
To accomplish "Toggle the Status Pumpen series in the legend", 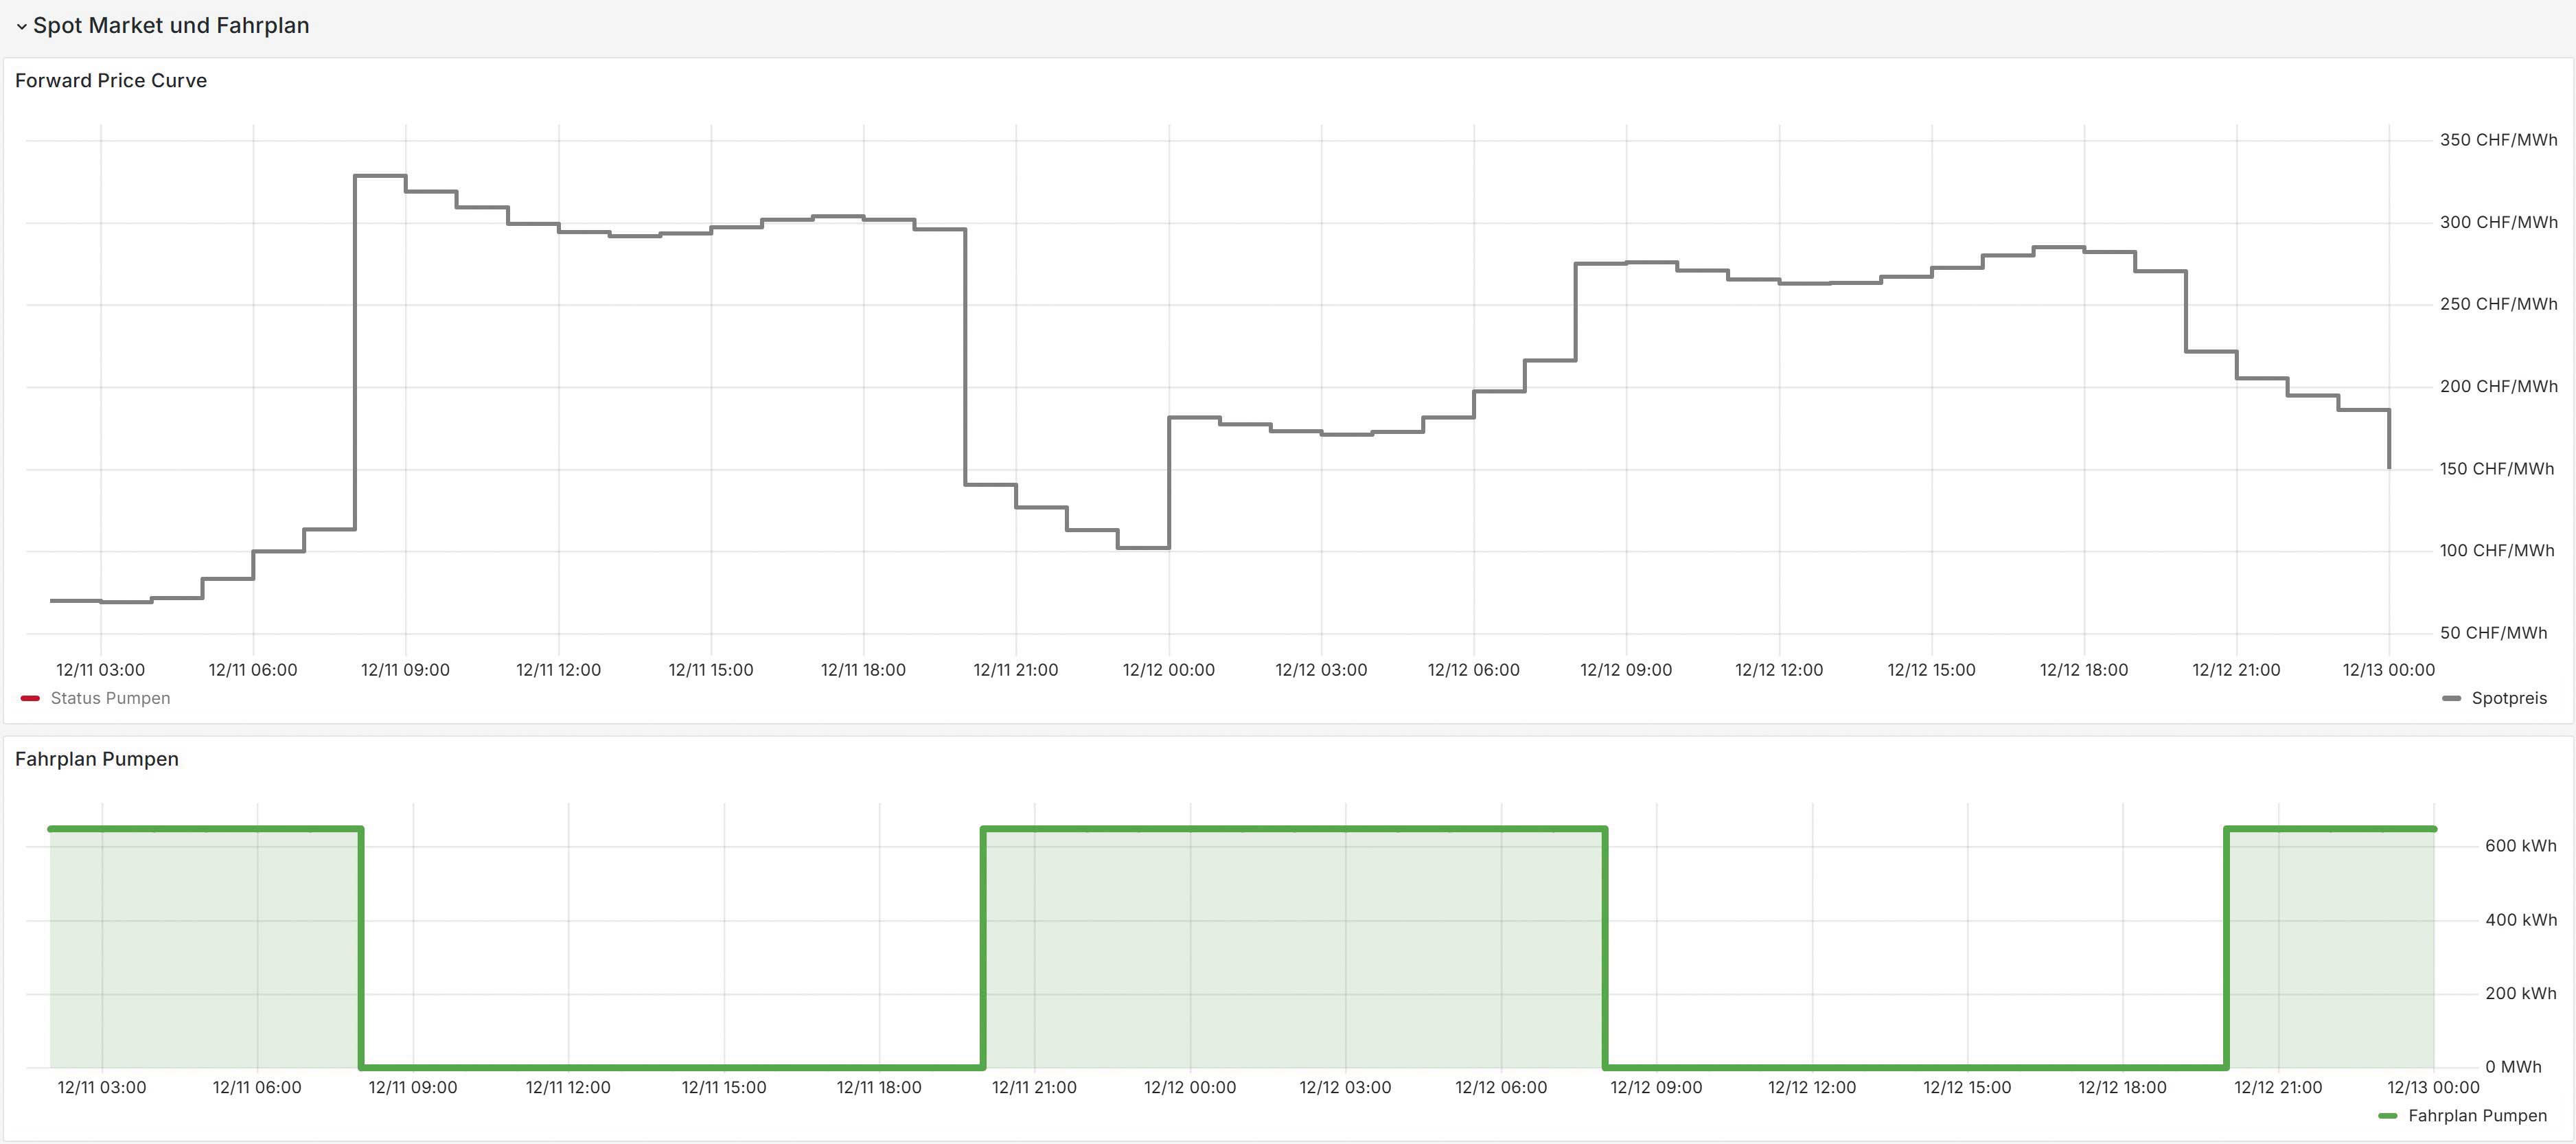I will tap(110, 698).
